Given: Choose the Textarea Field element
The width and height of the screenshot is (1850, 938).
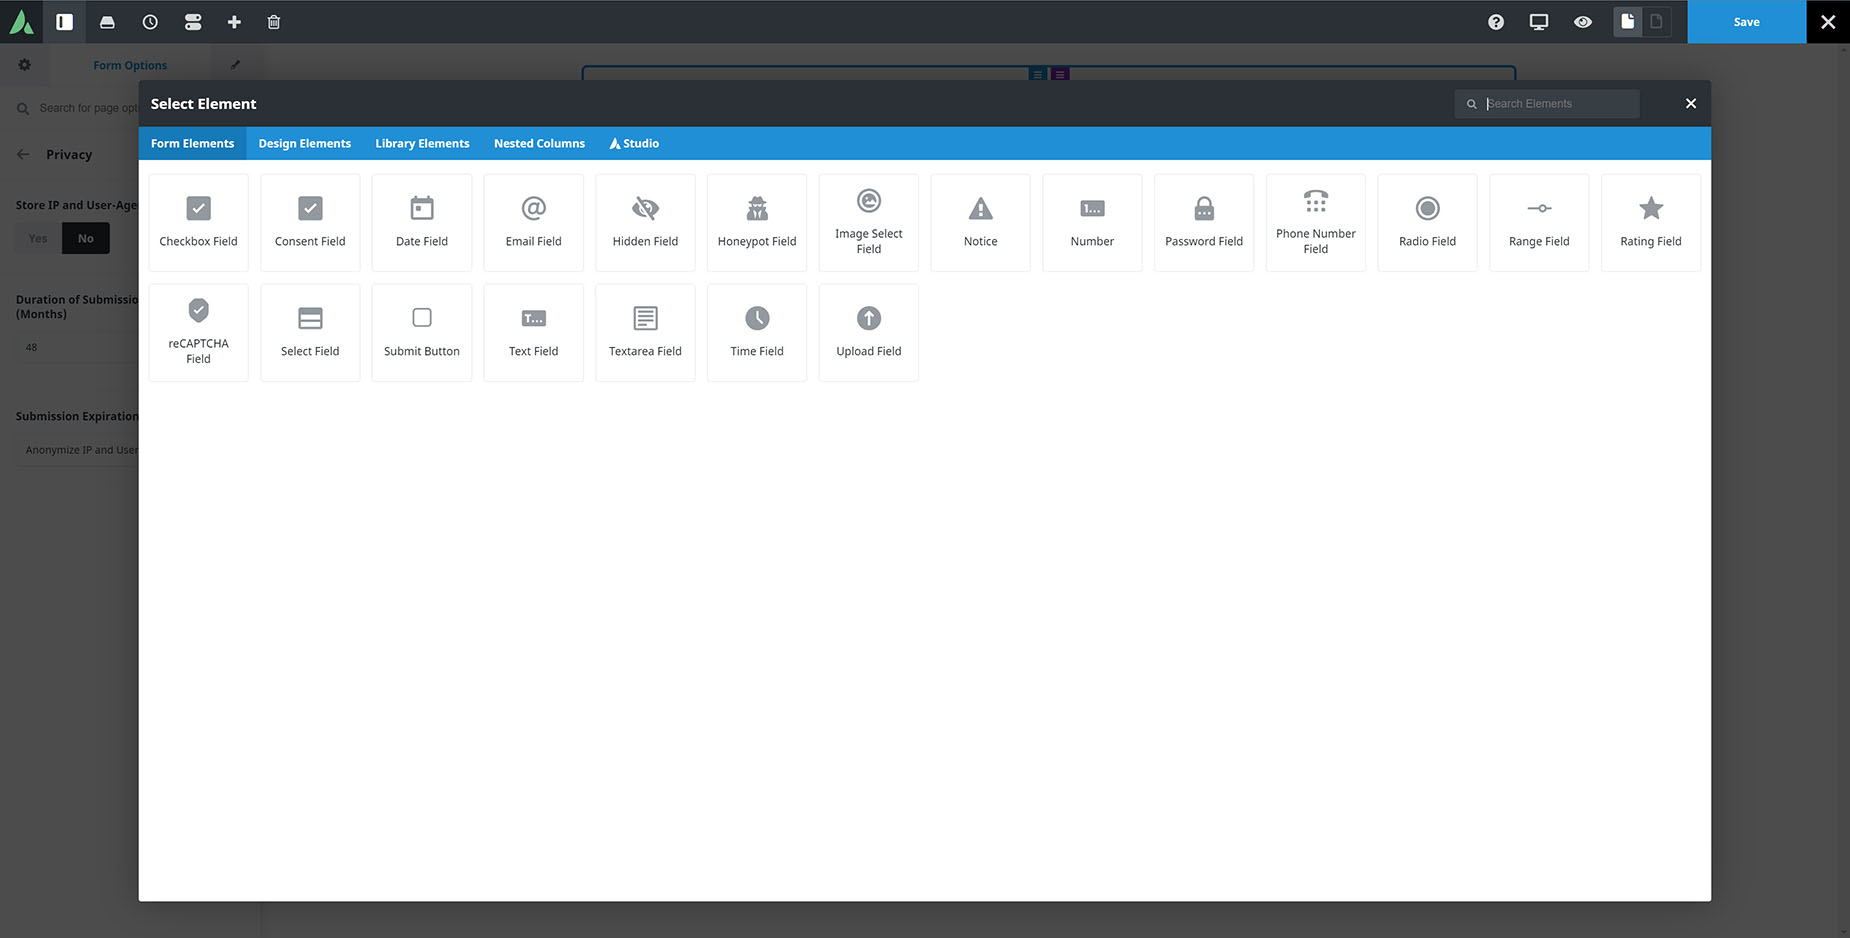Looking at the screenshot, I should (645, 332).
